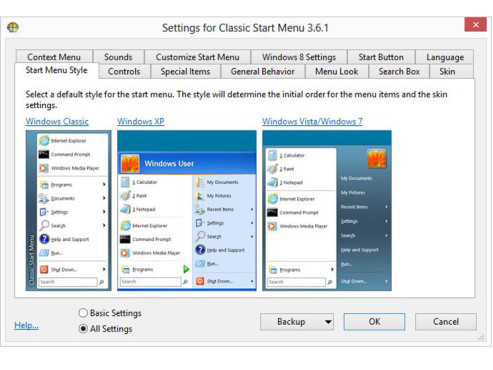This screenshot has width=493, height=370.
Task: Select the Windows Classic menu preview image
Action: pyautogui.click(x=68, y=211)
